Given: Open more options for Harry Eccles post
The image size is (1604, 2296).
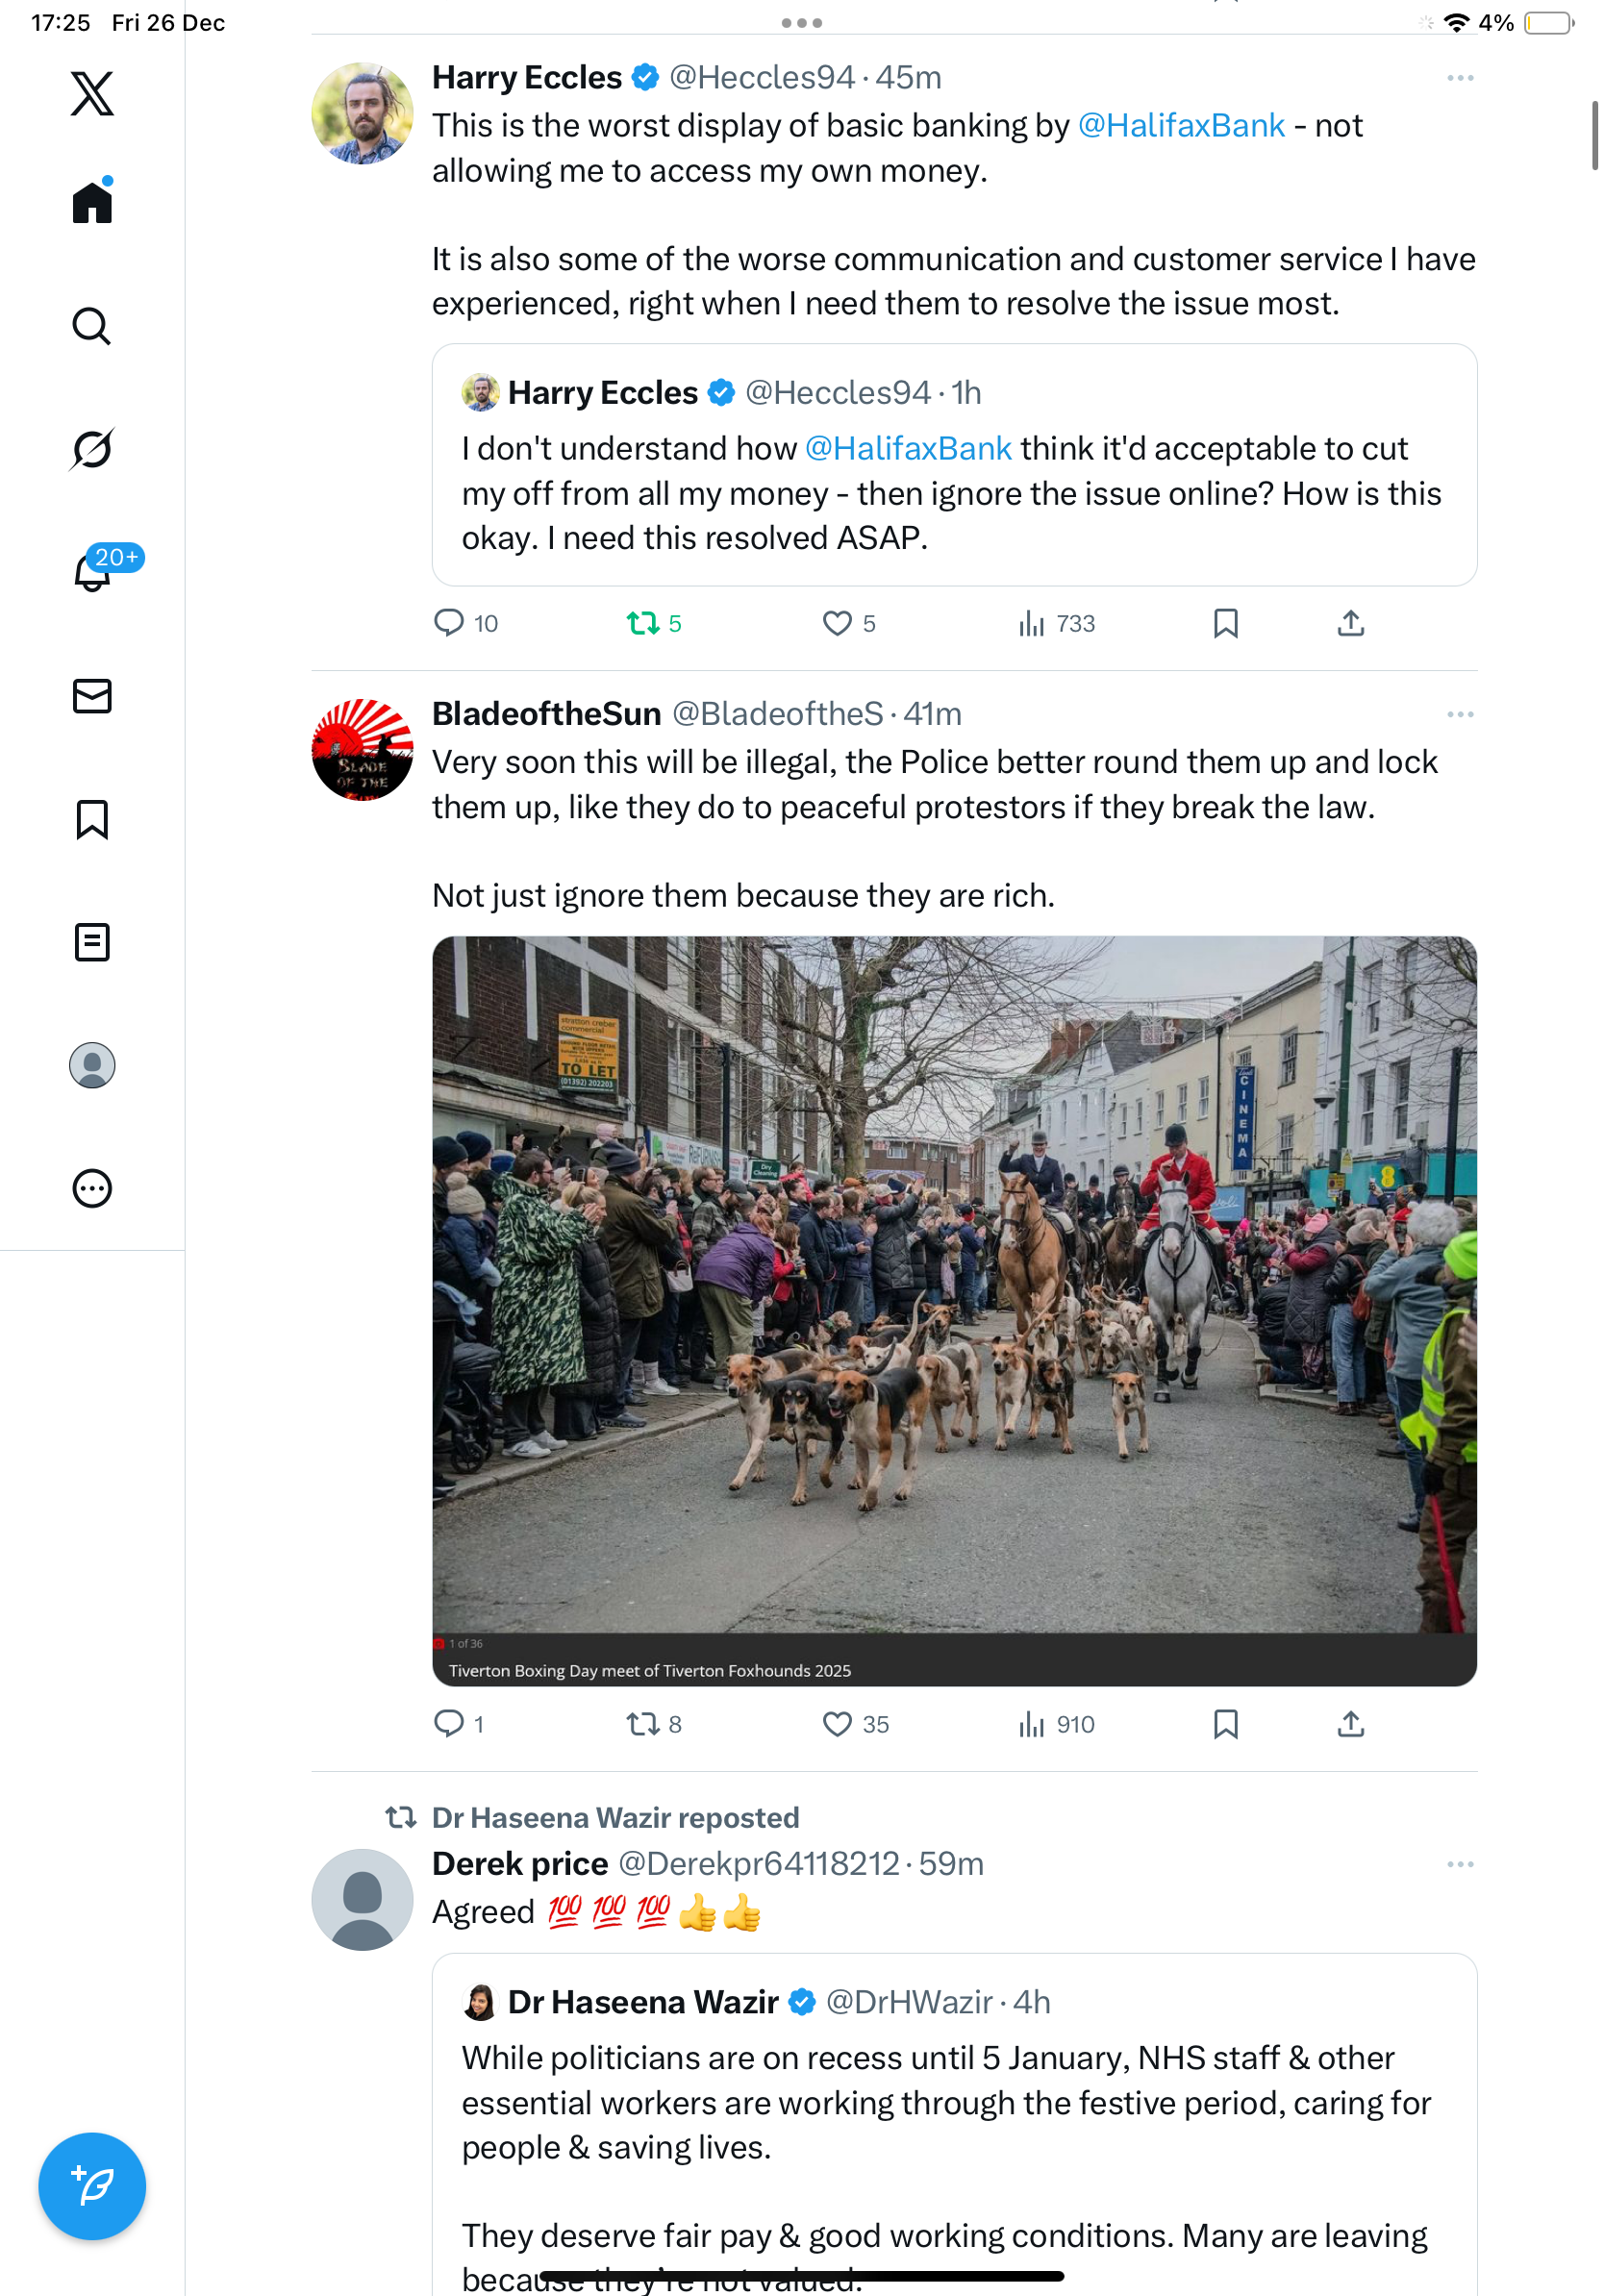Looking at the screenshot, I should pyautogui.click(x=1459, y=78).
